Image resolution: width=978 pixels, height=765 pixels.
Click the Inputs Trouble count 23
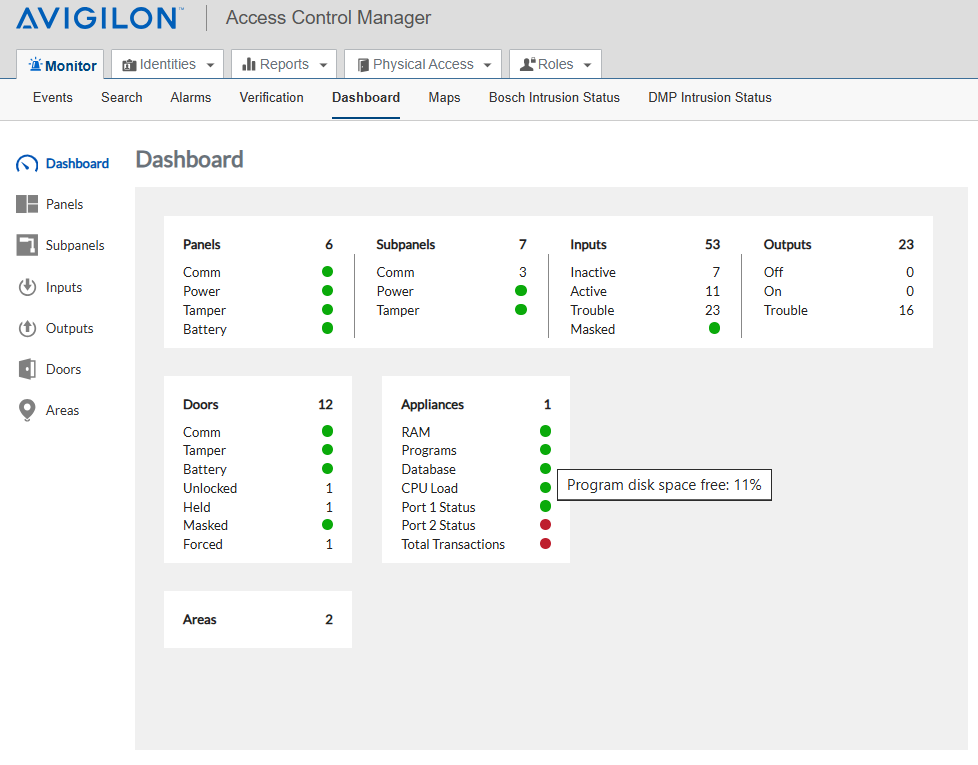tap(712, 310)
